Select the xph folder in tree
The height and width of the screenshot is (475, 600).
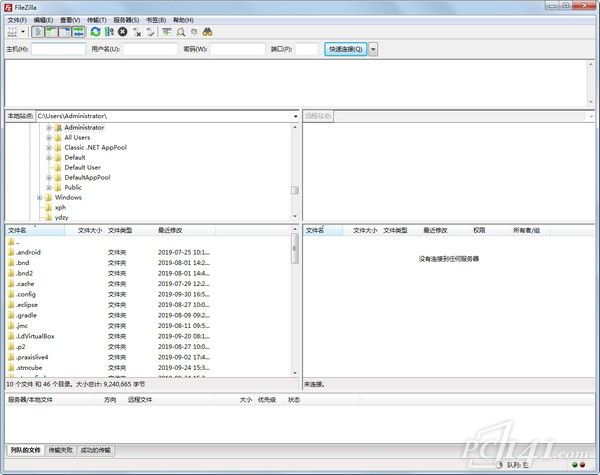[x=60, y=207]
